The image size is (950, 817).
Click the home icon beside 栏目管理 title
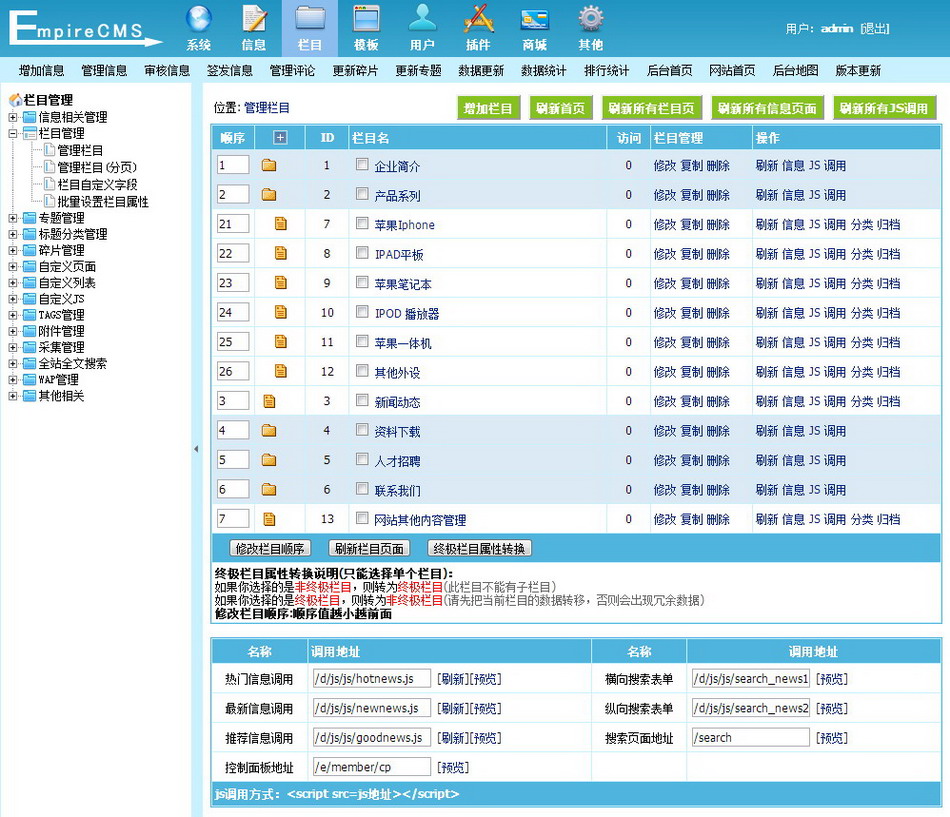coord(15,99)
